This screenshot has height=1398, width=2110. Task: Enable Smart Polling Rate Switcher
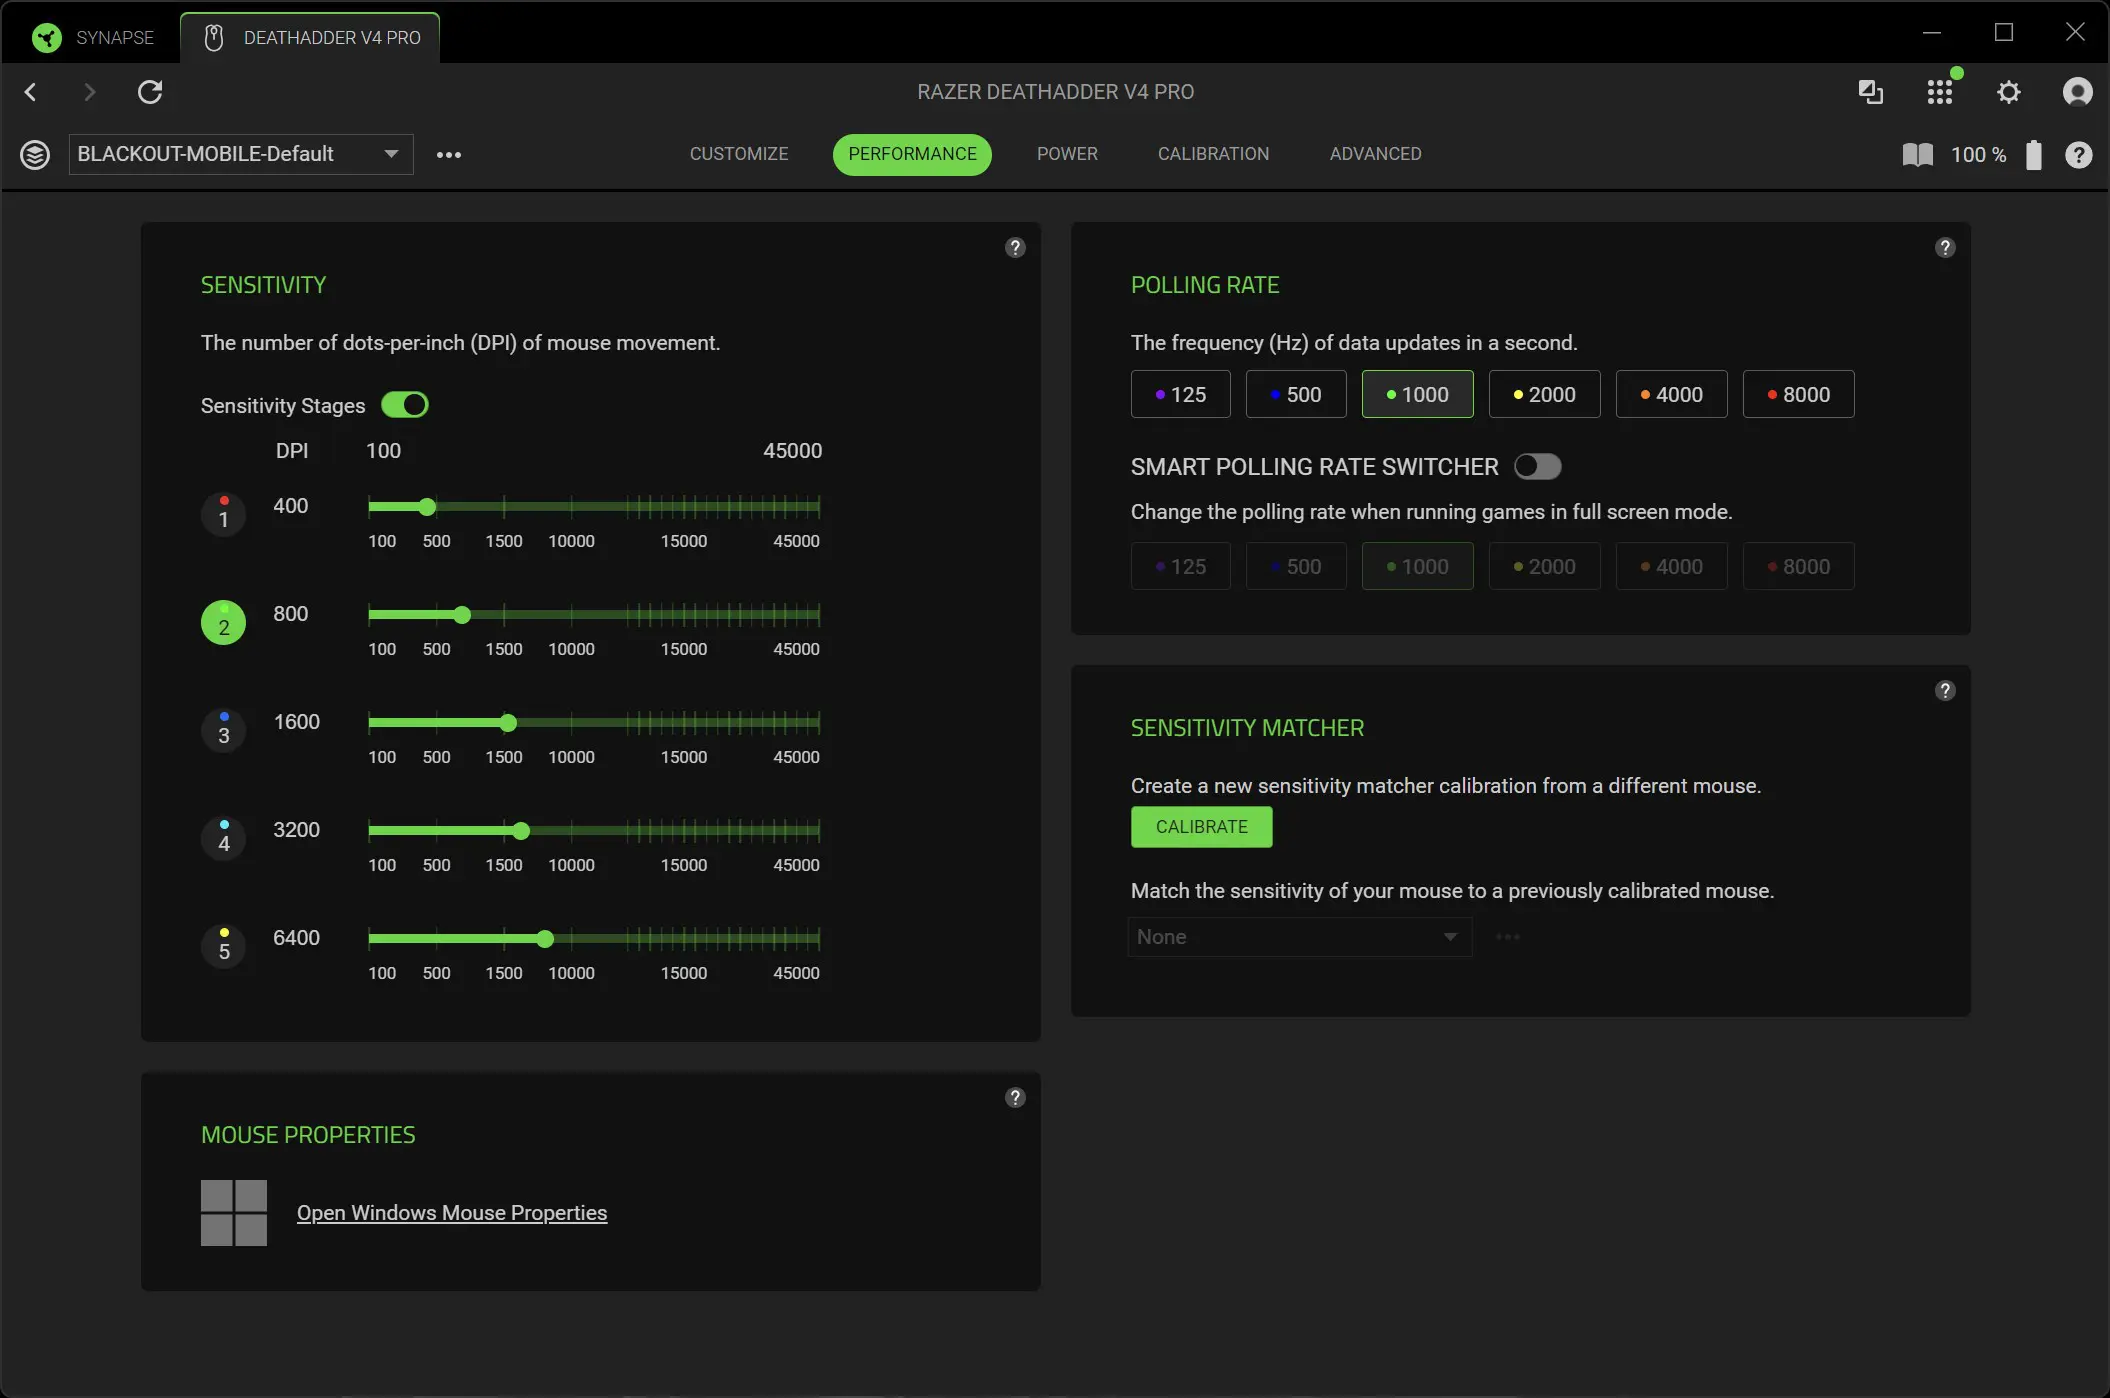coord(1537,466)
